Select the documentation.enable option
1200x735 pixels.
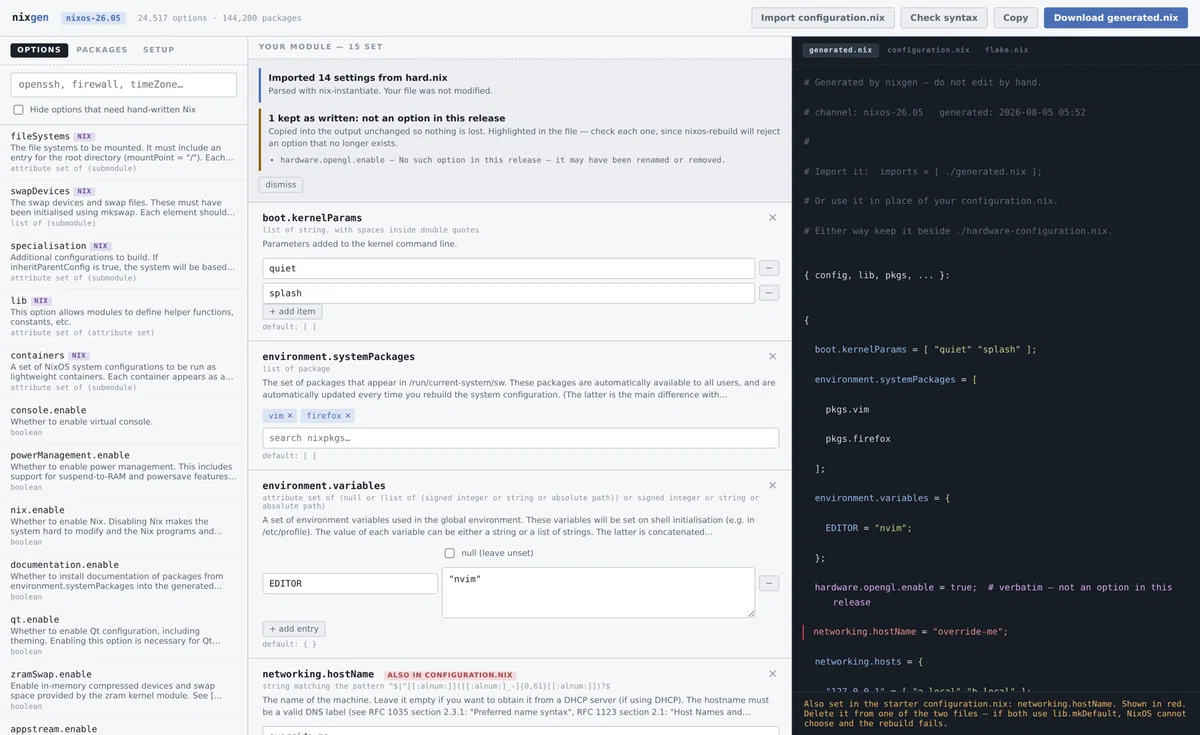tap(124, 580)
